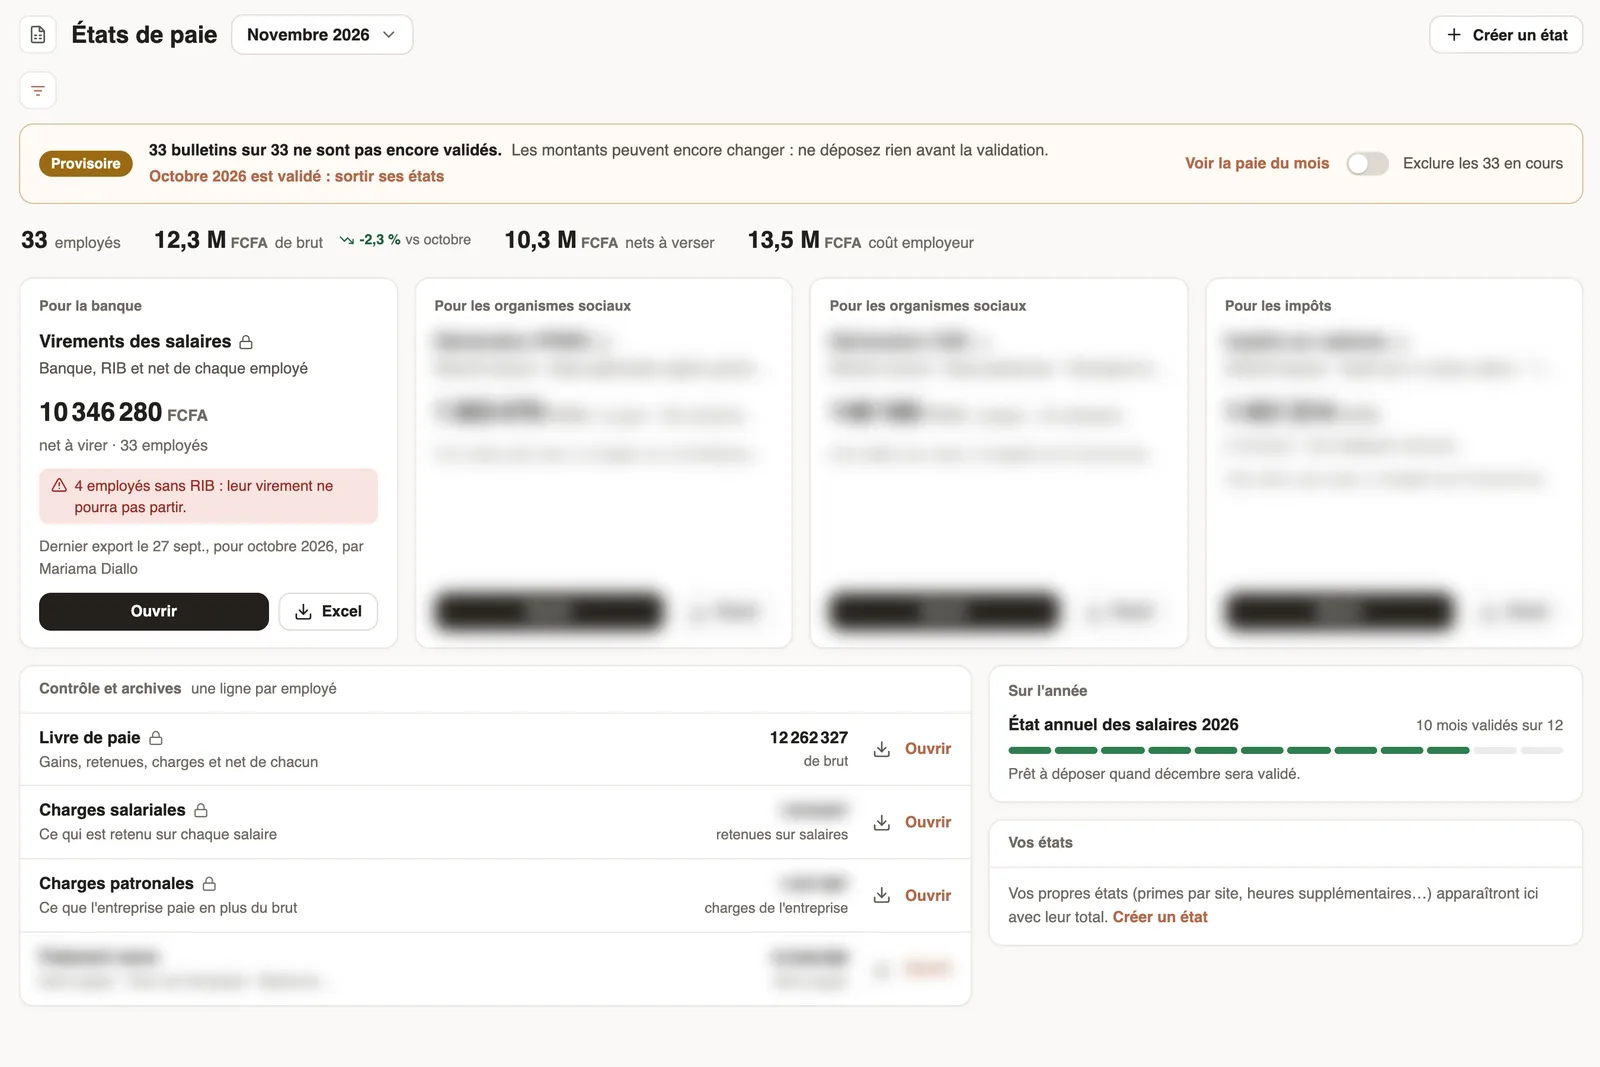The width and height of the screenshot is (1600, 1067).
Task: Click the downward trend icon by -2,3 %
Action: [347, 240]
